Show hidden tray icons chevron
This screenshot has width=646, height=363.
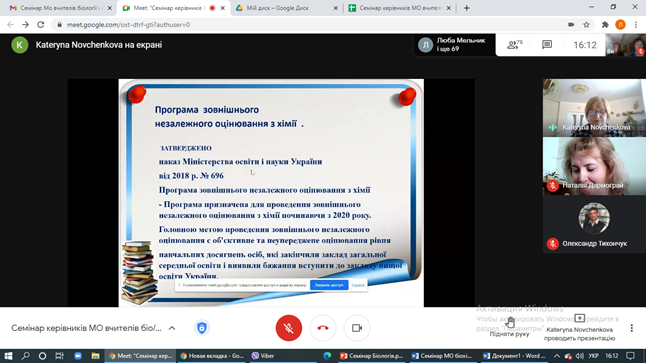point(557,356)
